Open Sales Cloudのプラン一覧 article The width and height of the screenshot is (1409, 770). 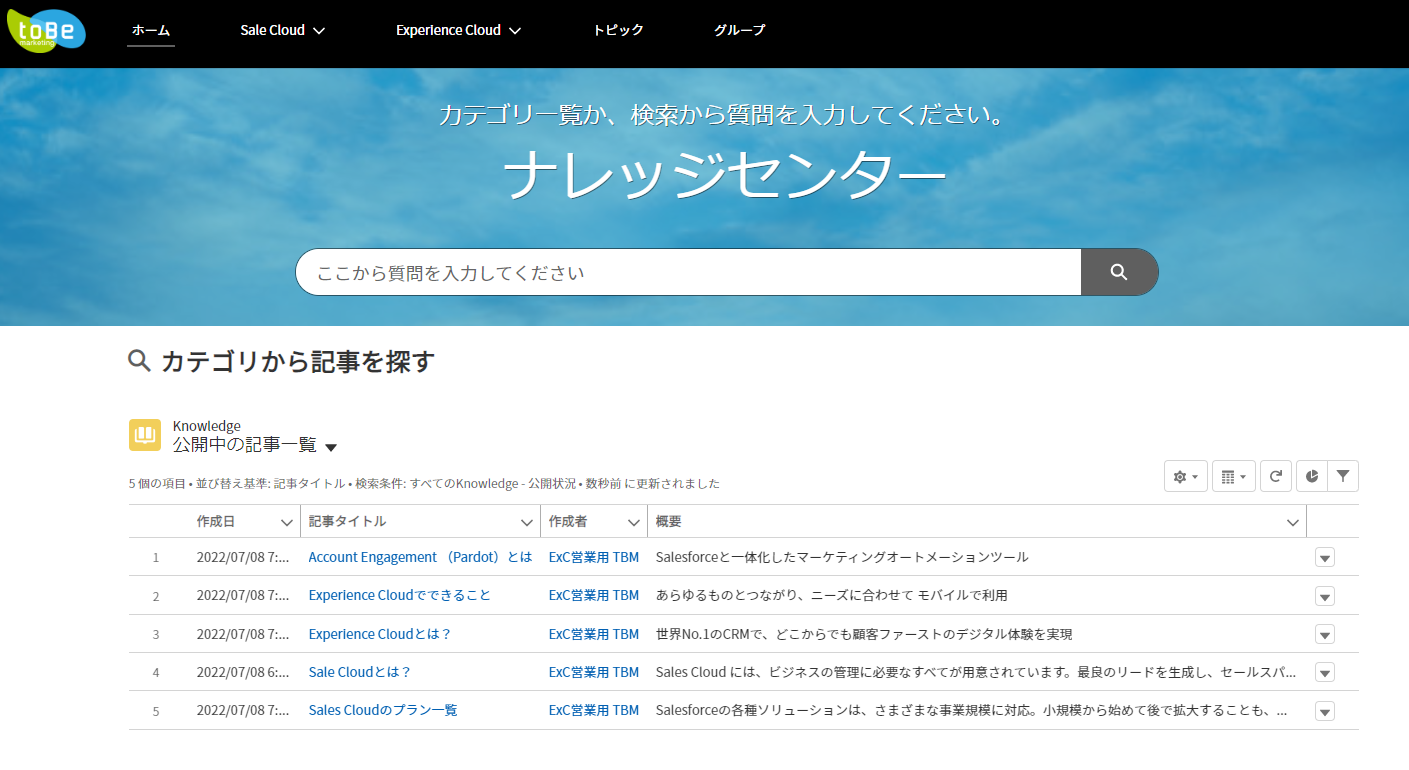point(383,710)
